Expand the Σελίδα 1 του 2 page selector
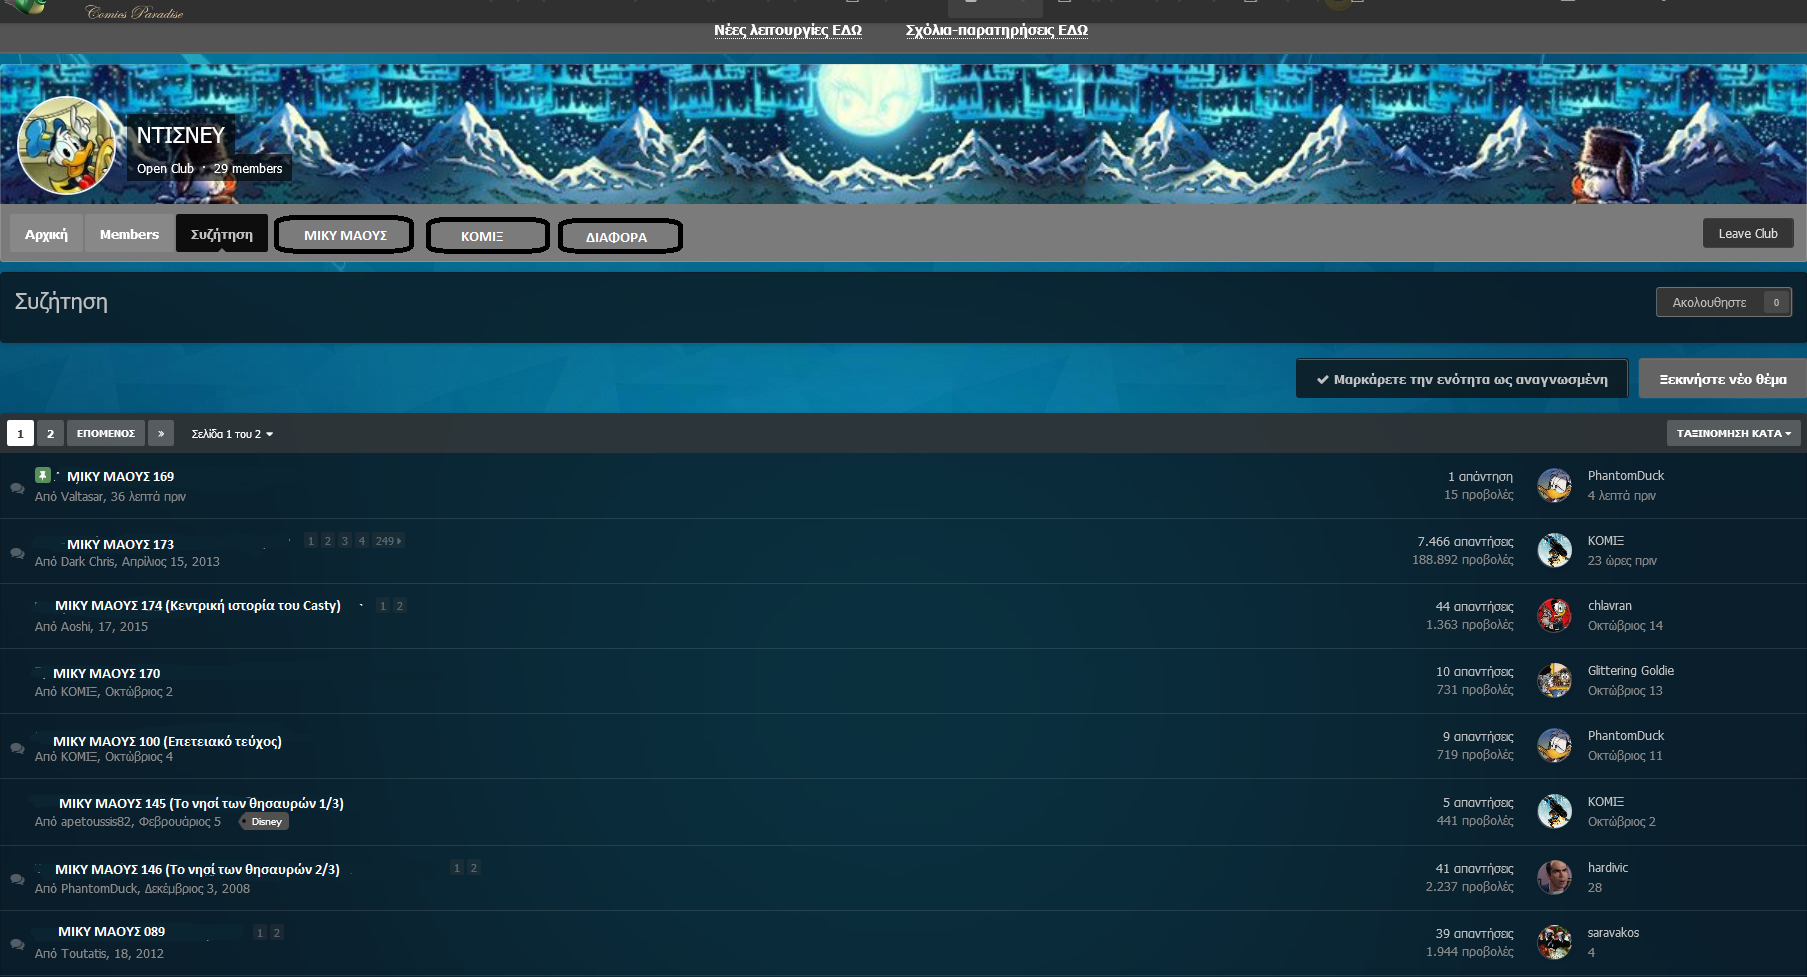 [232, 434]
